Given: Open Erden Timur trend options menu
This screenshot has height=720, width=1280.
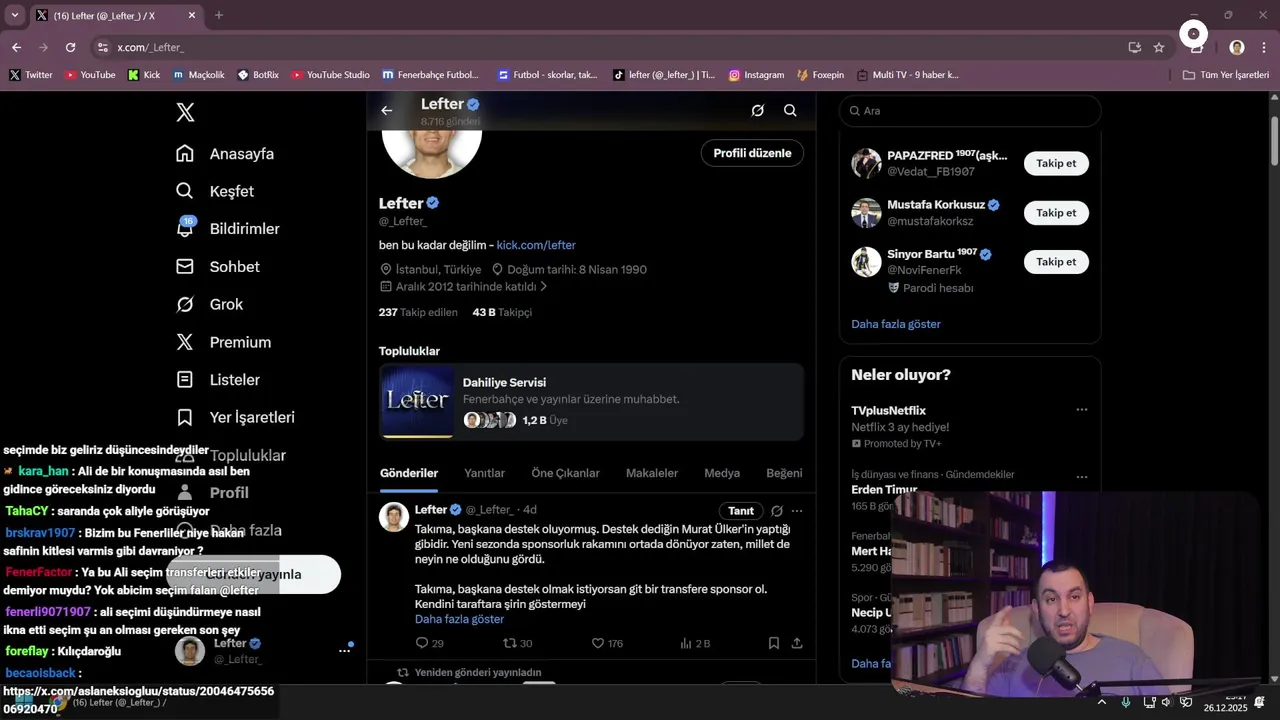Looking at the screenshot, I should tap(1081, 477).
